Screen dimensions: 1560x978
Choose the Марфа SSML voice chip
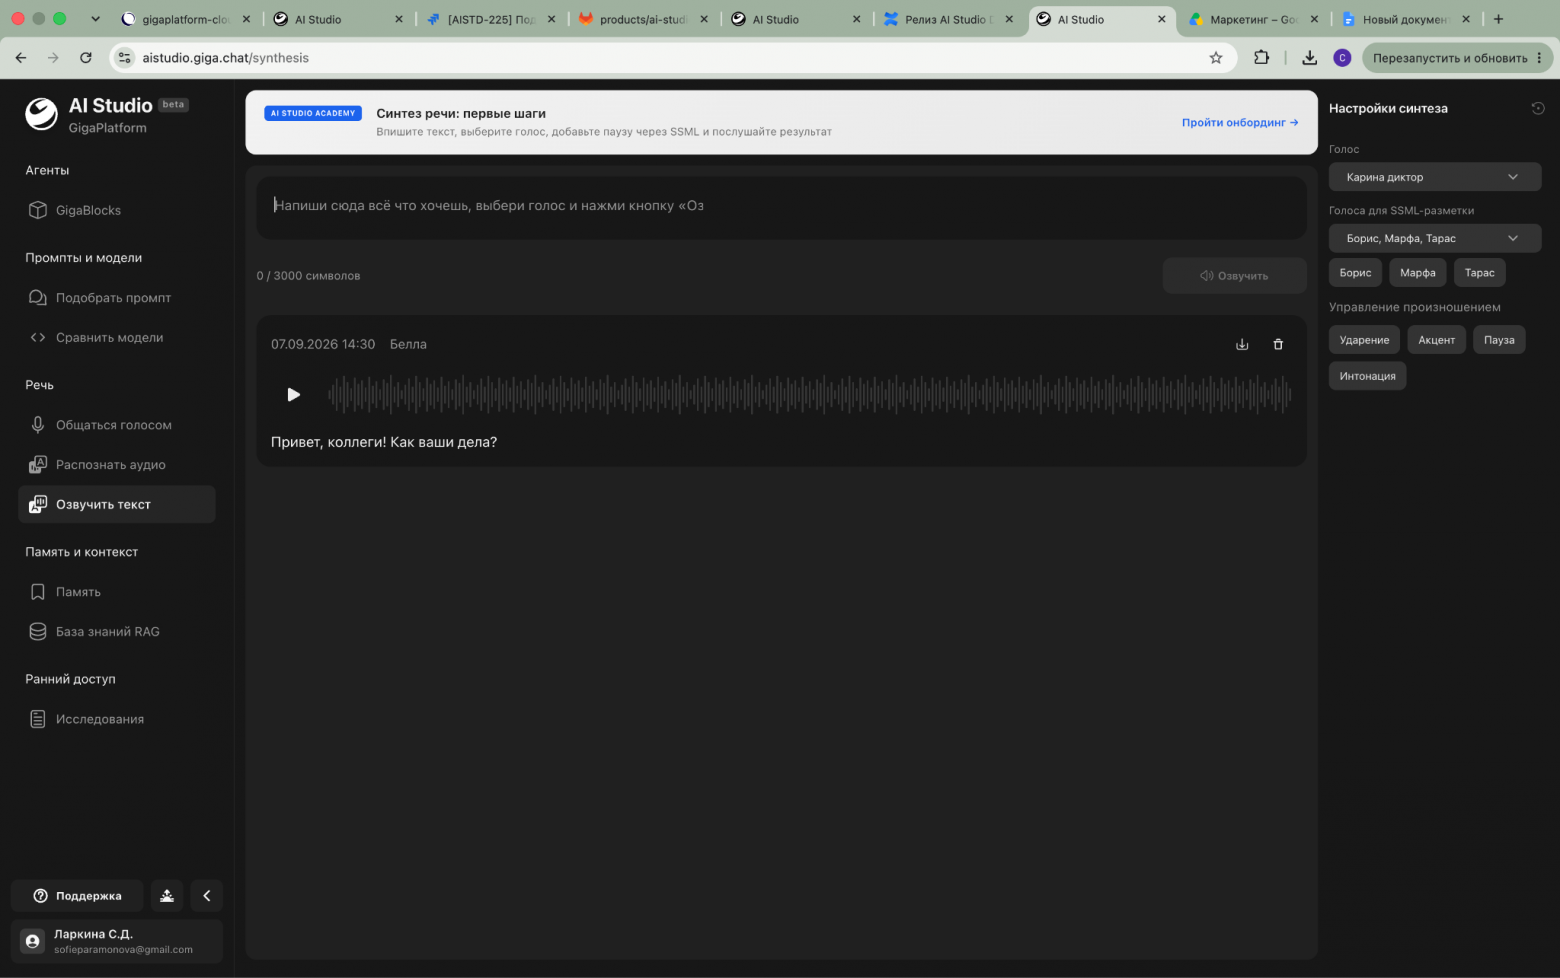1417,272
